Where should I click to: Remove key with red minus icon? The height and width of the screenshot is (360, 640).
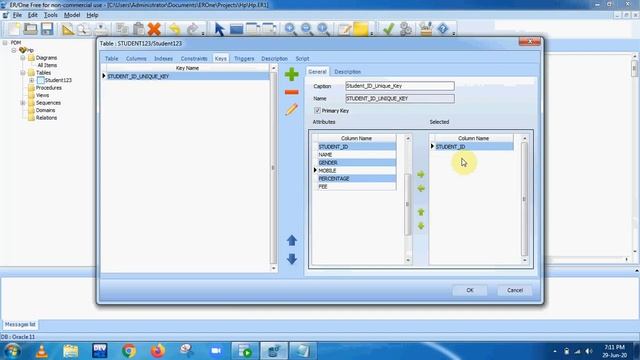(x=291, y=92)
